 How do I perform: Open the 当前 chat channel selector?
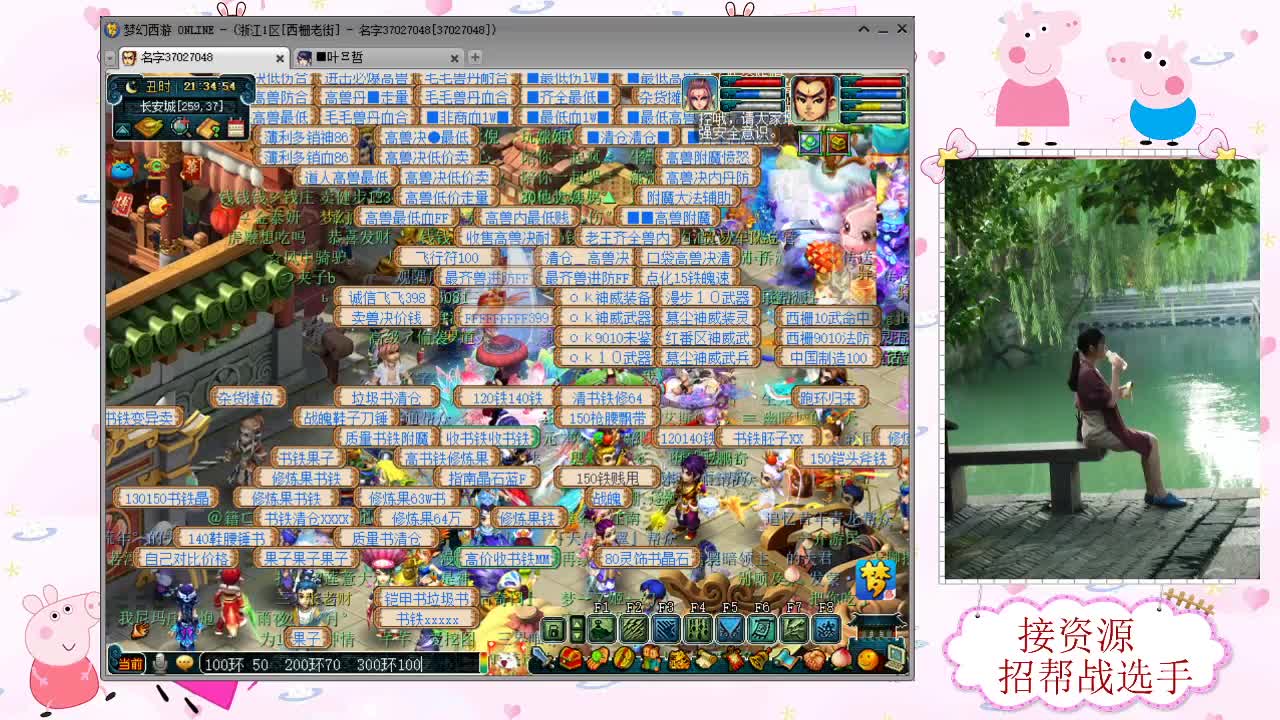click(130, 663)
